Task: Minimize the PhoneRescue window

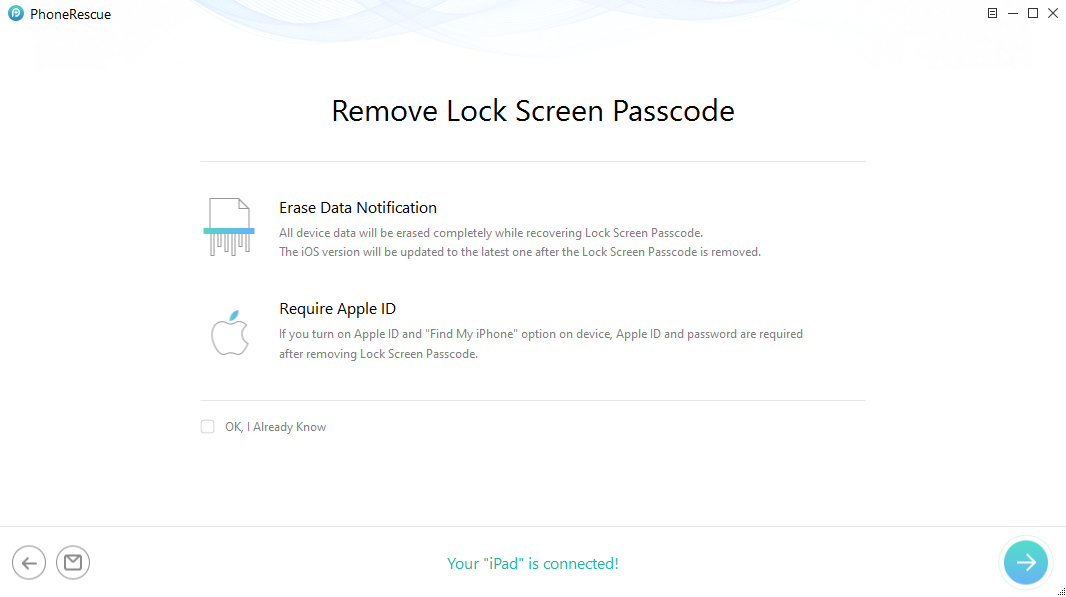Action: tap(1013, 13)
